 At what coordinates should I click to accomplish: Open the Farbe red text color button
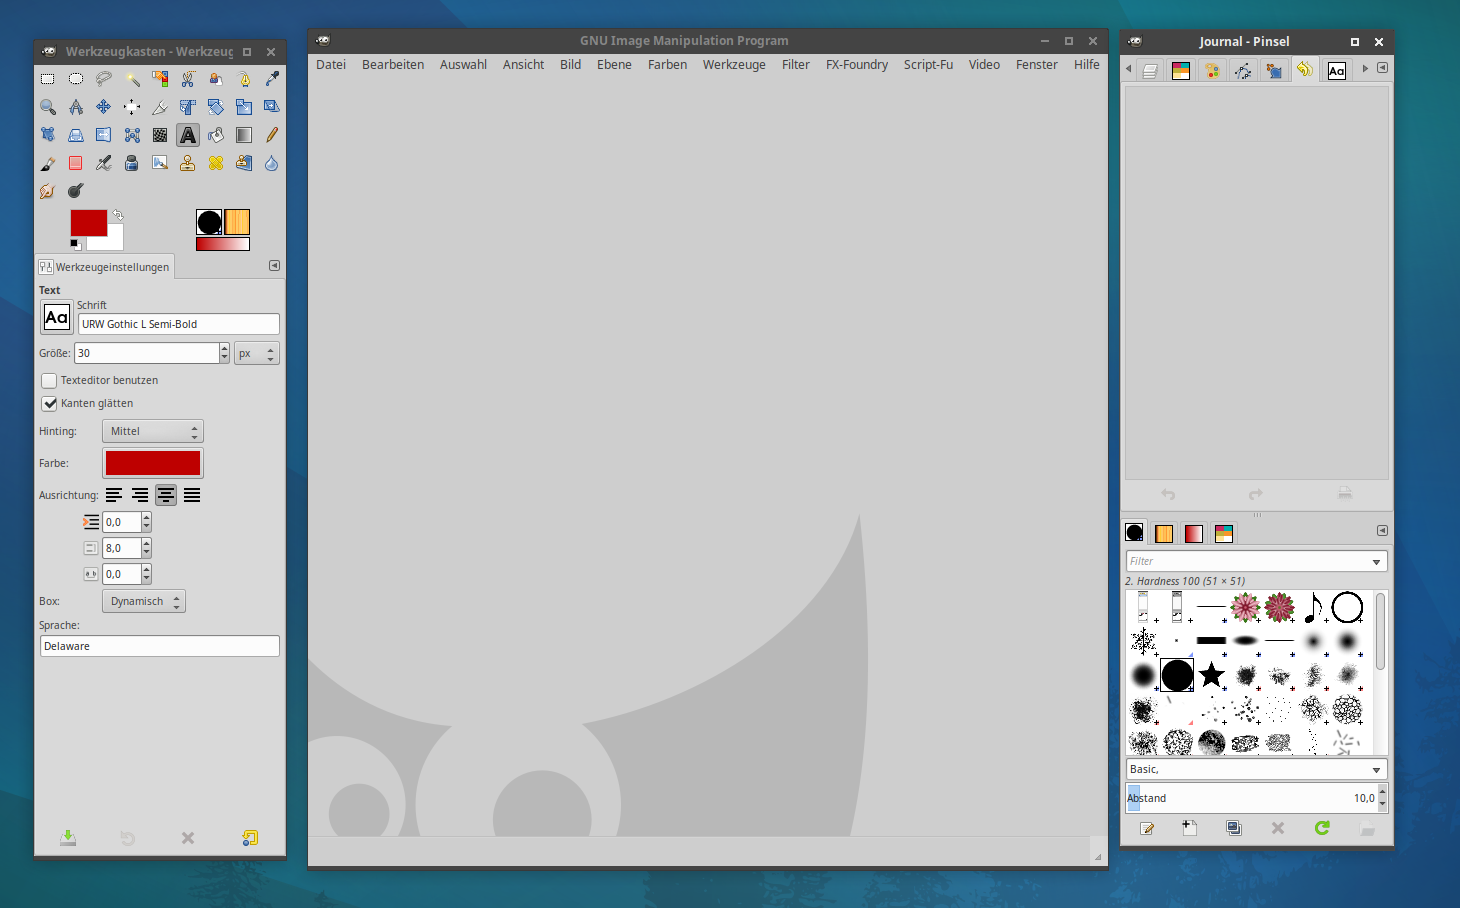click(153, 463)
